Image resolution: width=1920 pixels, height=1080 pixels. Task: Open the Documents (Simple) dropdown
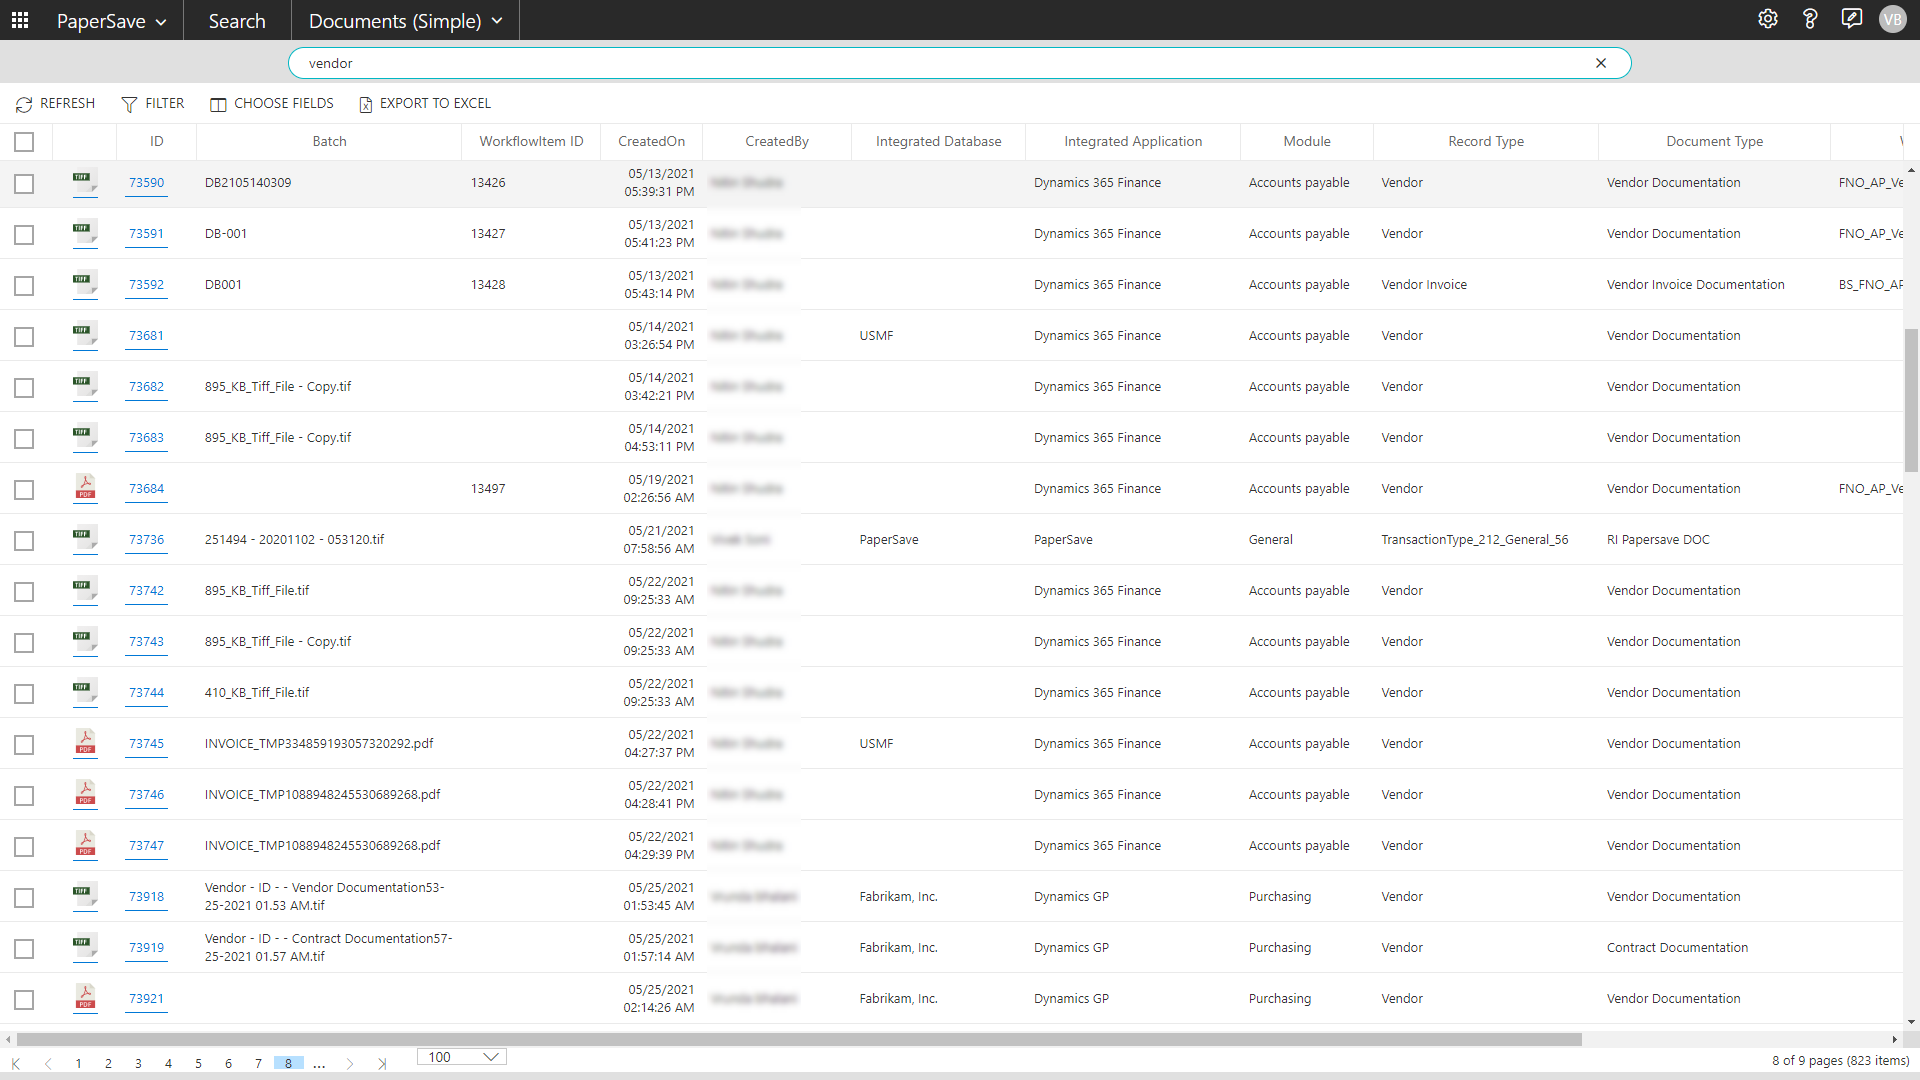click(x=405, y=21)
